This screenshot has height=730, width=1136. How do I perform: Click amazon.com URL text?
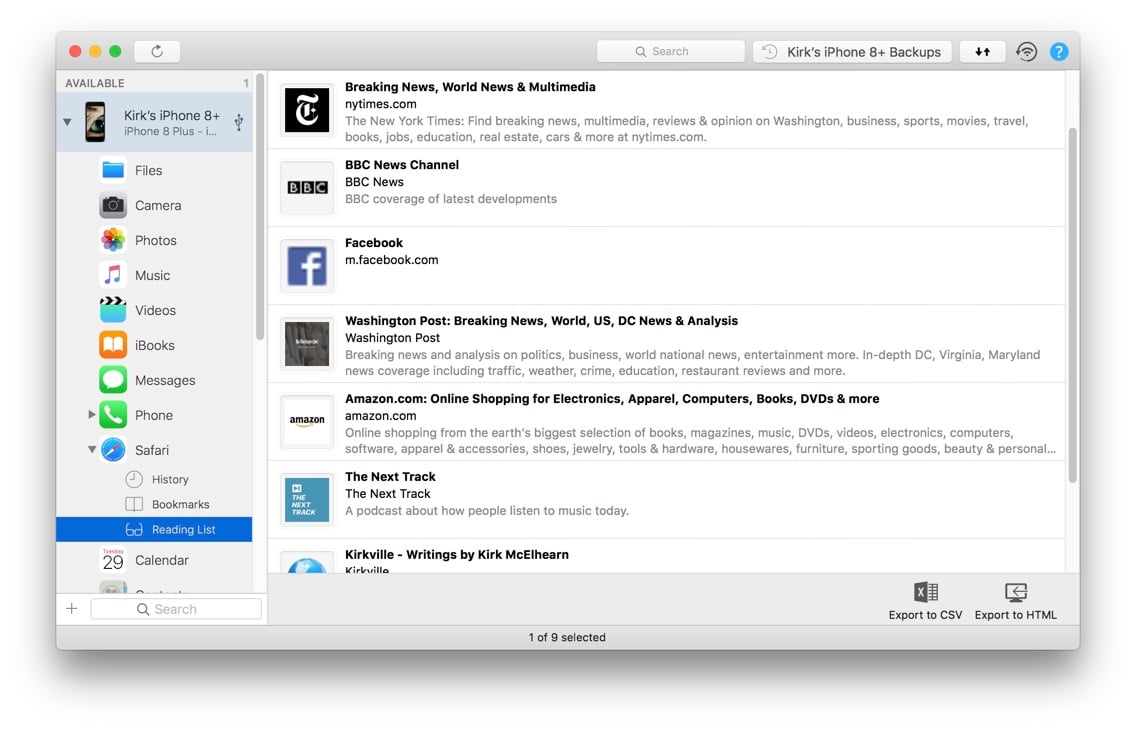pos(380,416)
